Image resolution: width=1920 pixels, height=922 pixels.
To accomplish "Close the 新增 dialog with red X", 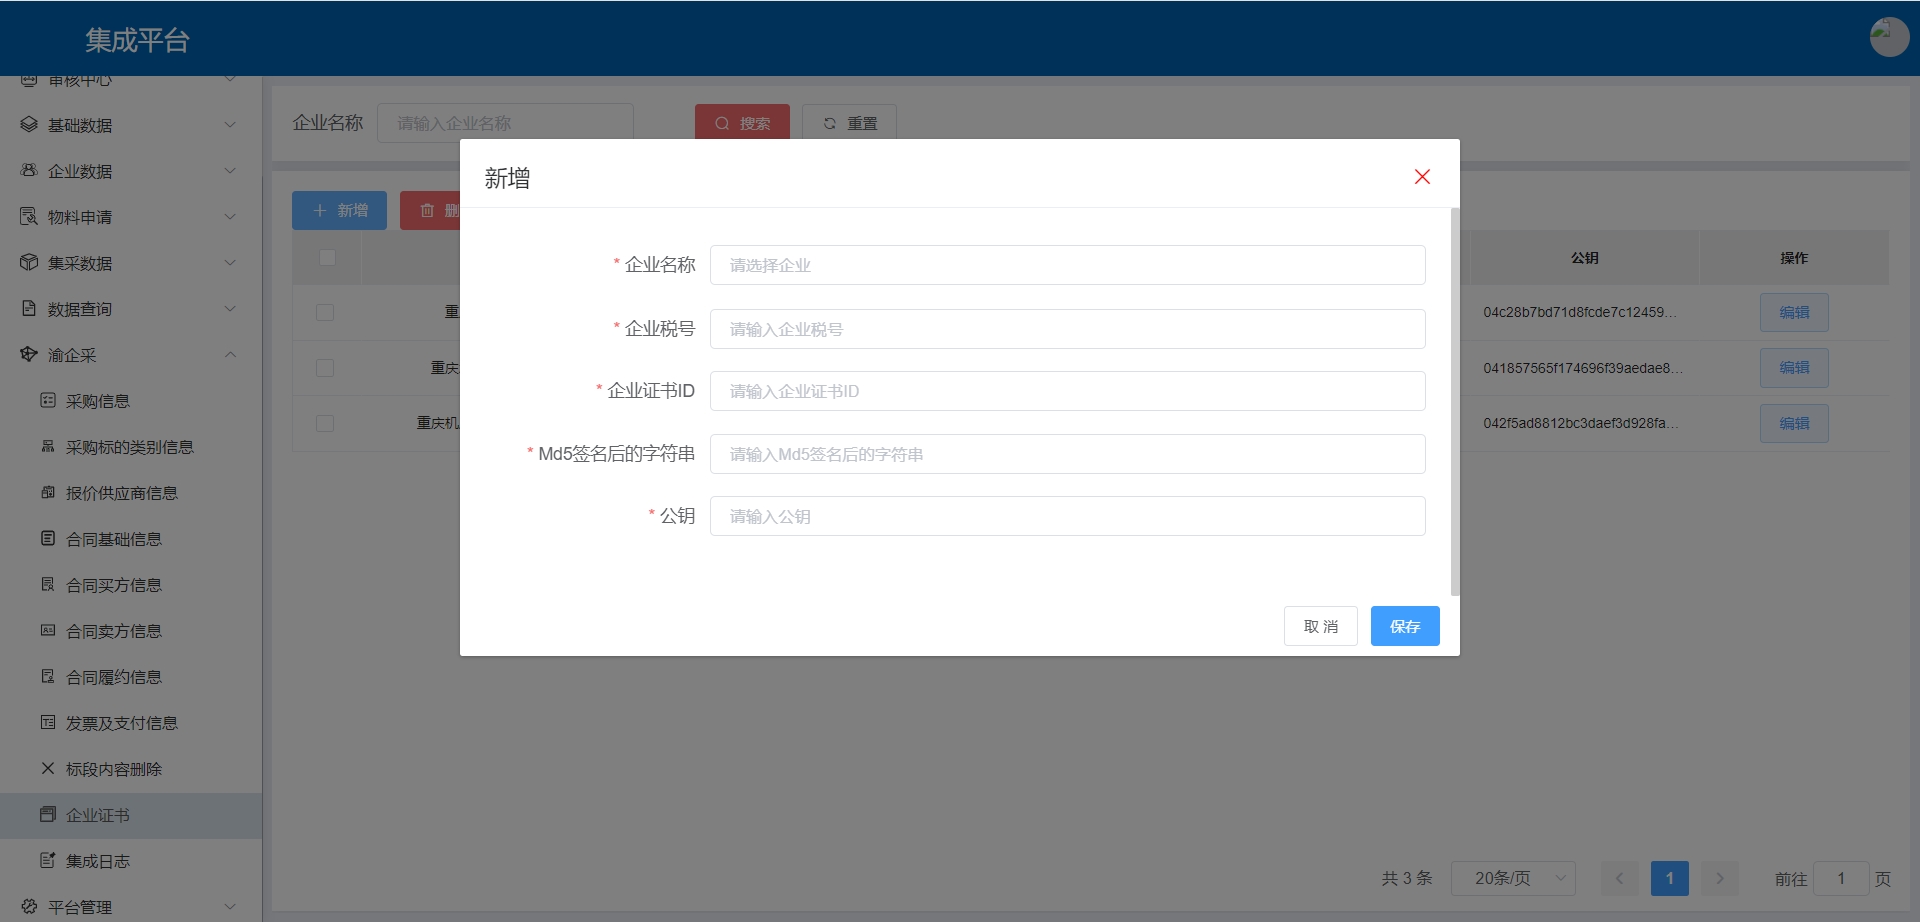I will (1422, 177).
